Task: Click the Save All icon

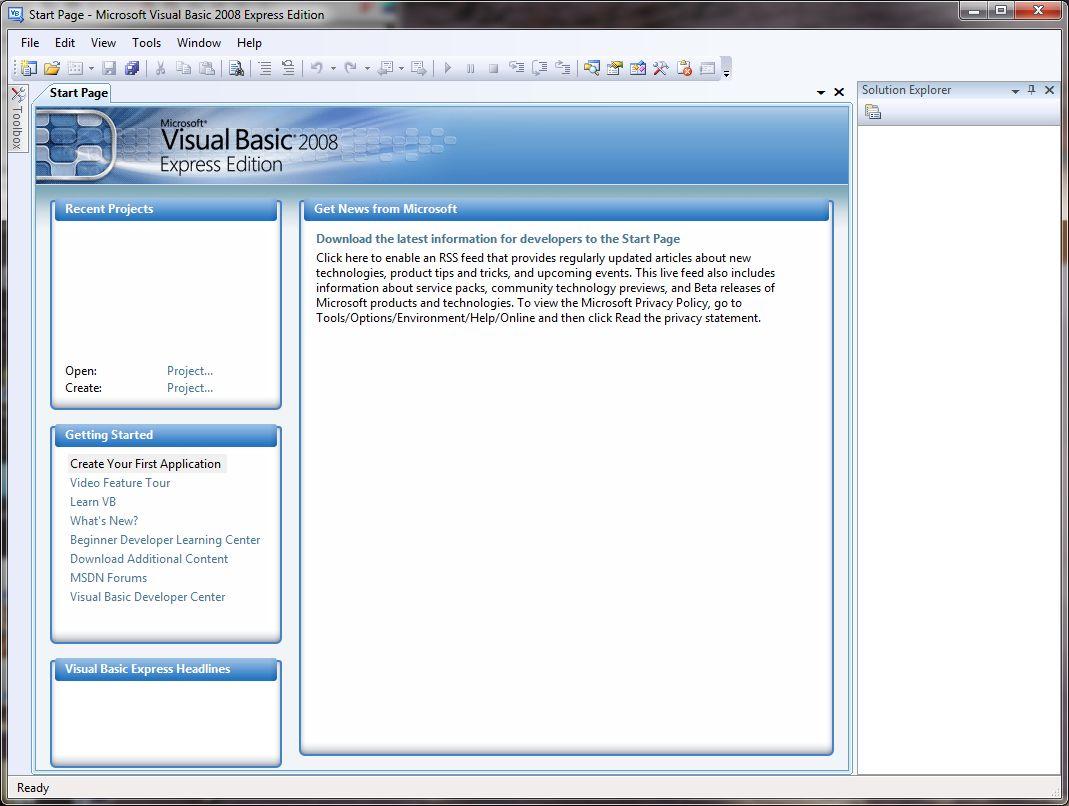Action: point(132,68)
